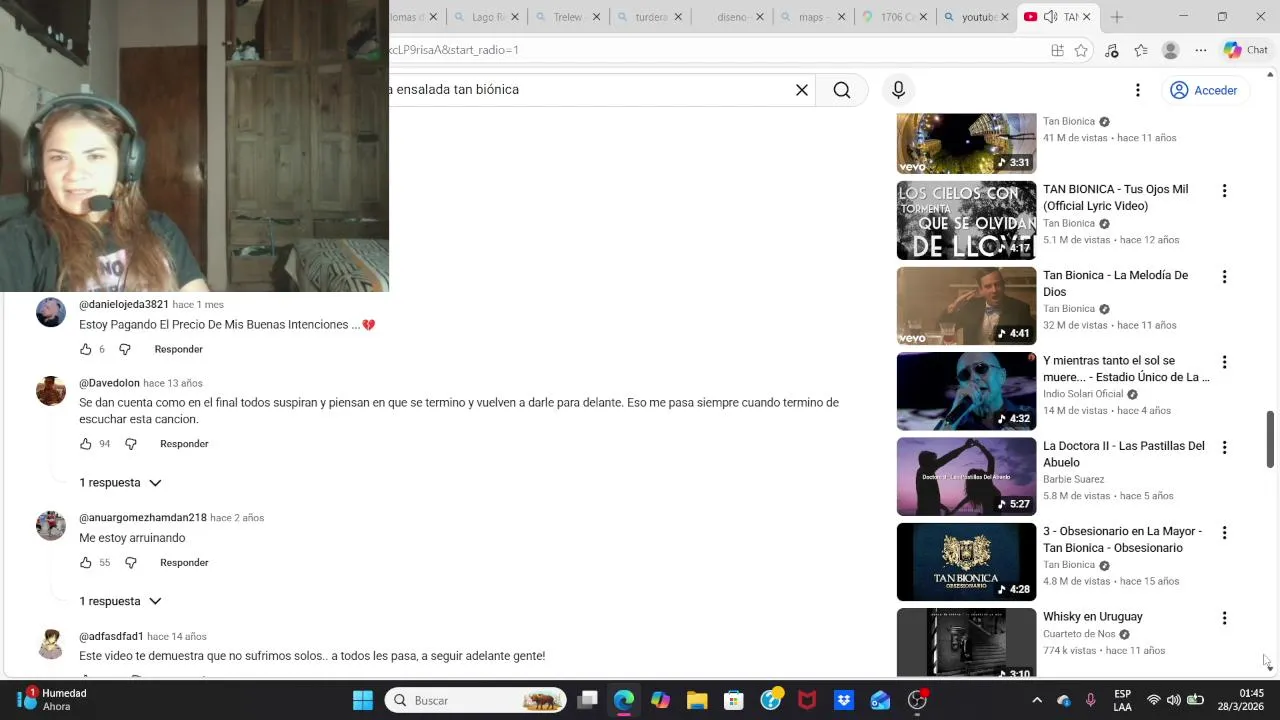Like the comment by @anuargomezhamdan218

86,563
